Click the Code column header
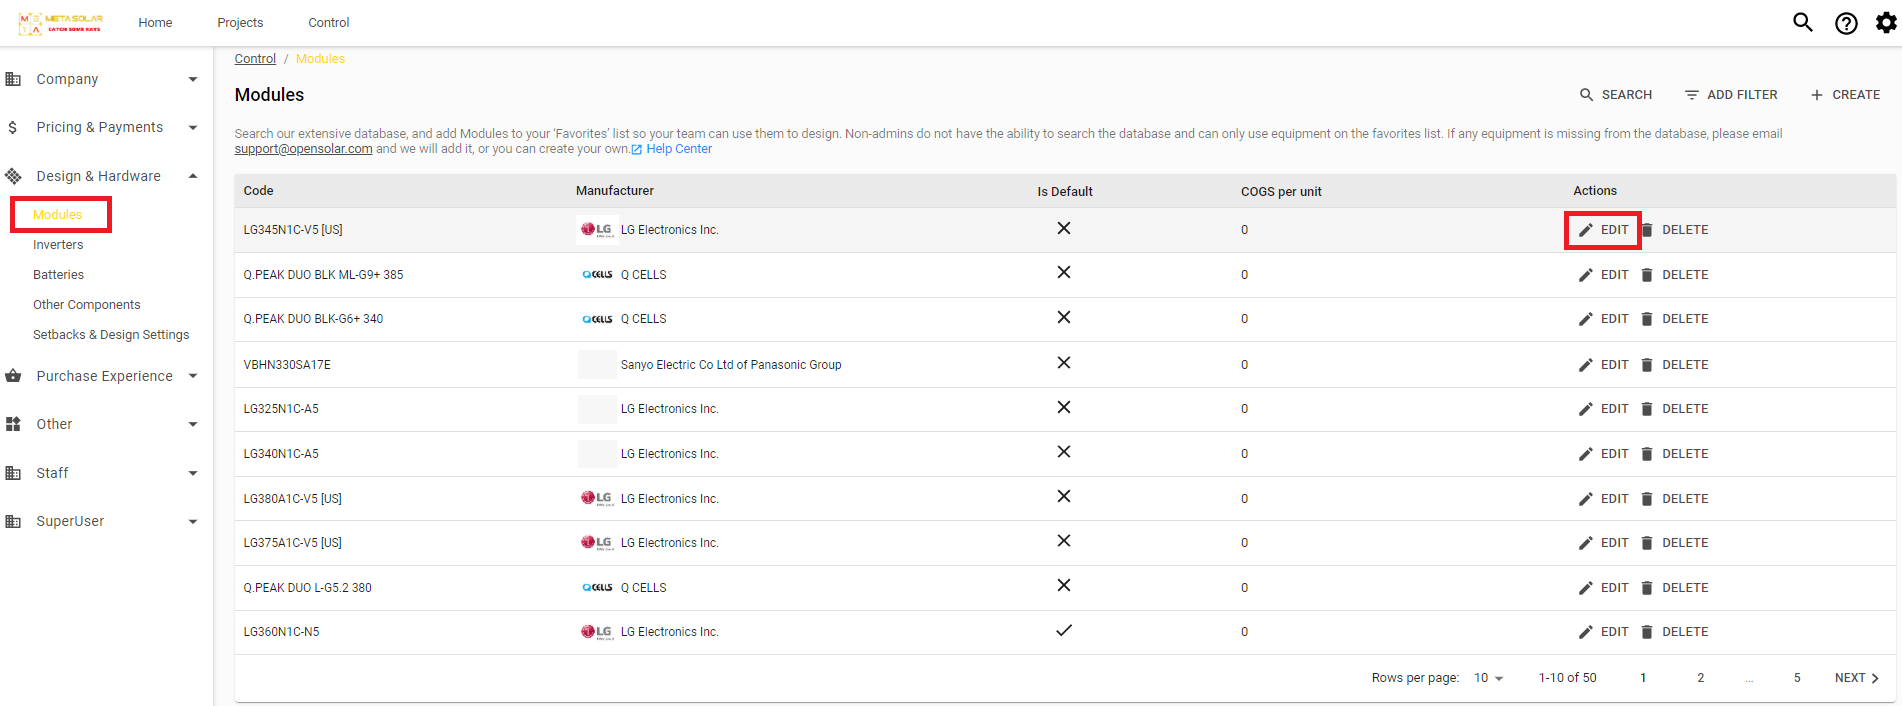Screen dimensions: 1902x706 pyautogui.click(x=259, y=191)
